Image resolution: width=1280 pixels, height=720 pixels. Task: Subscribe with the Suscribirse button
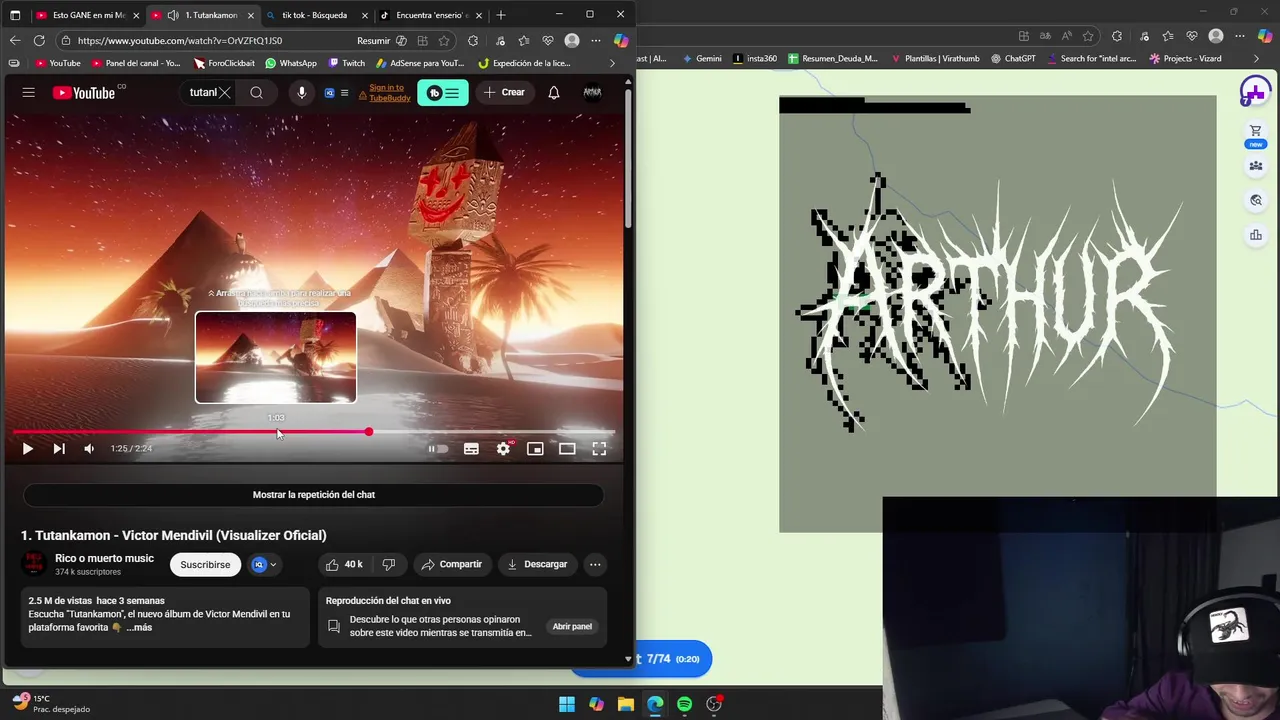click(x=205, y=564)
